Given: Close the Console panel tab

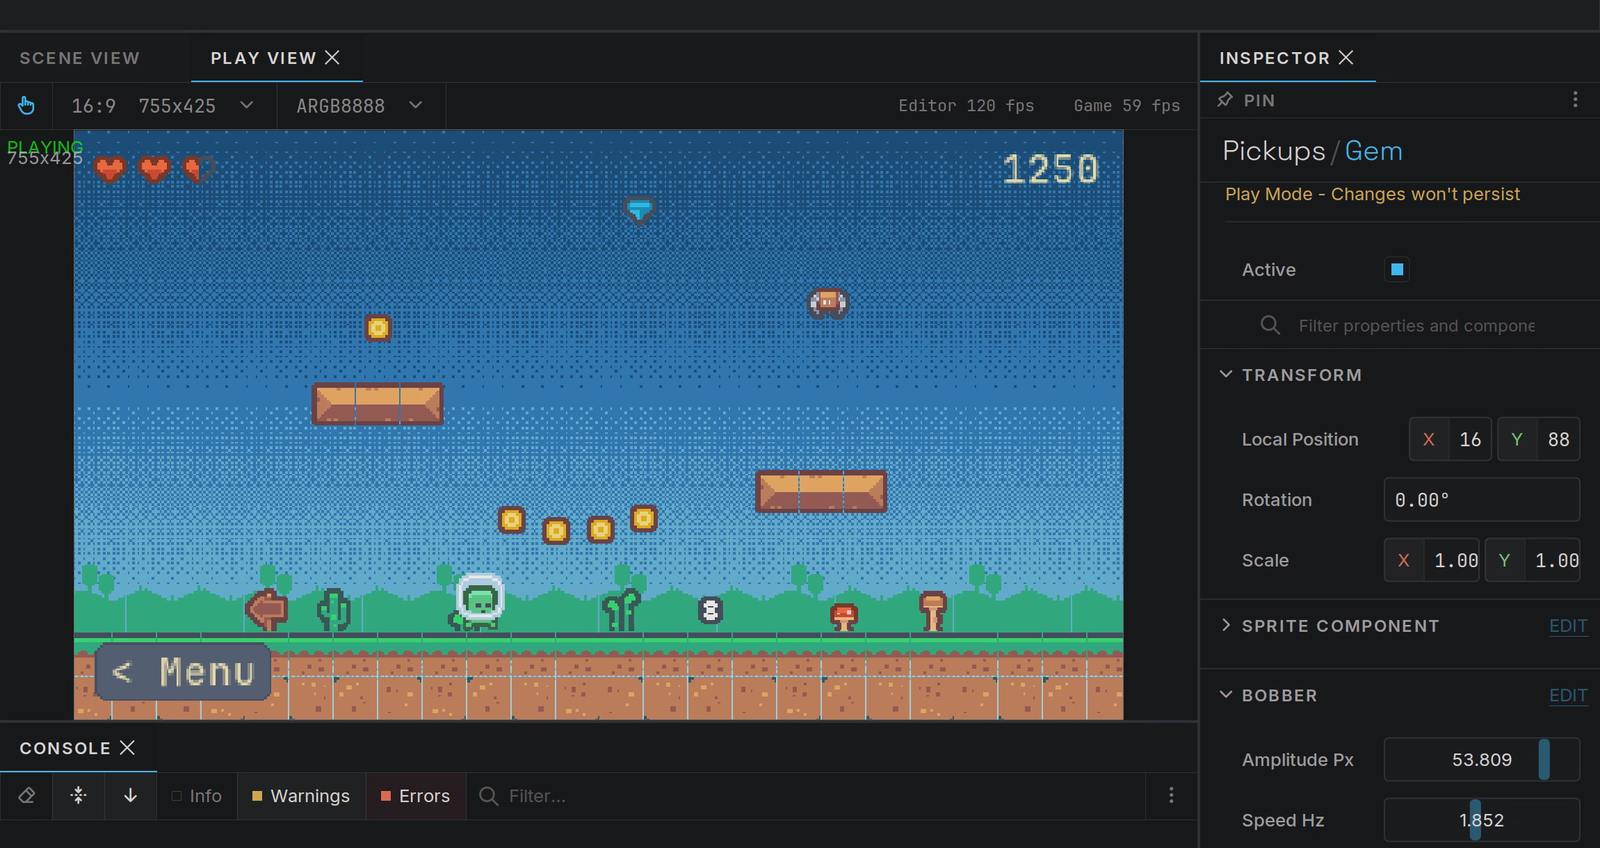Looking at the screenshot, I should 127,748.
